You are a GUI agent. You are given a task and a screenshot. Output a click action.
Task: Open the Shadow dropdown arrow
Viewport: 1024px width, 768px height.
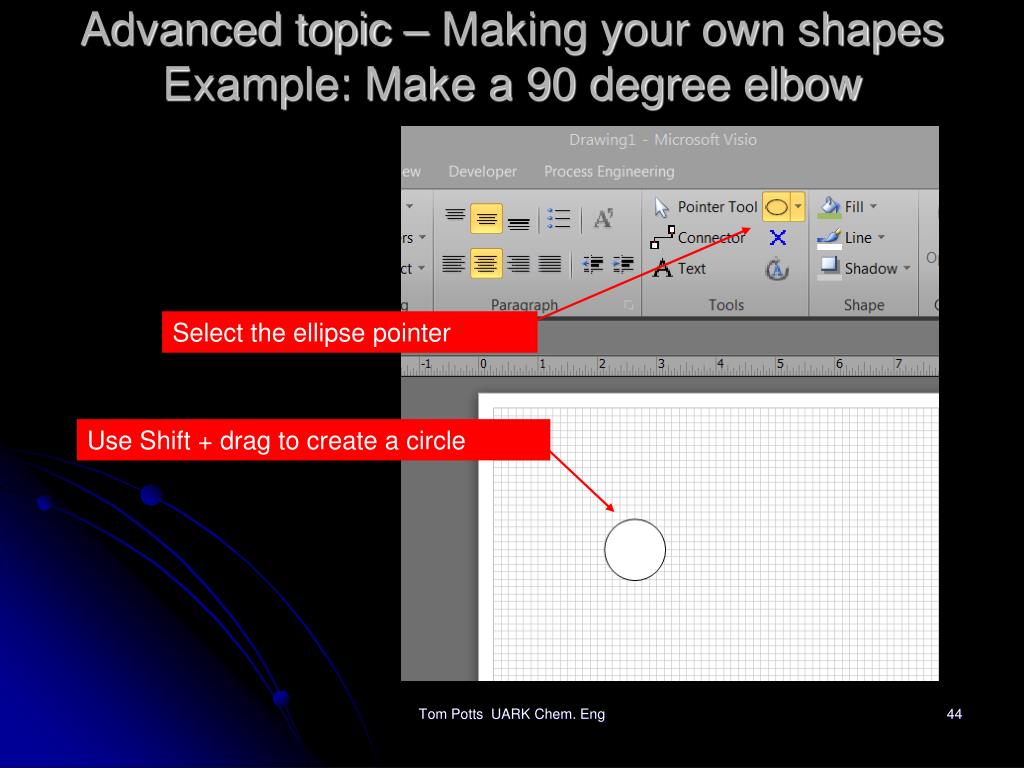[x=906, y=268]
